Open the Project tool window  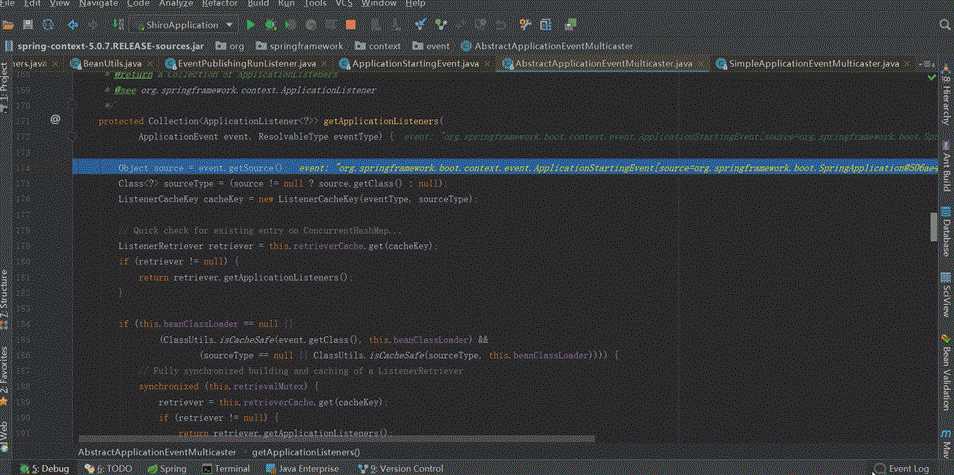tap(5, 88)
